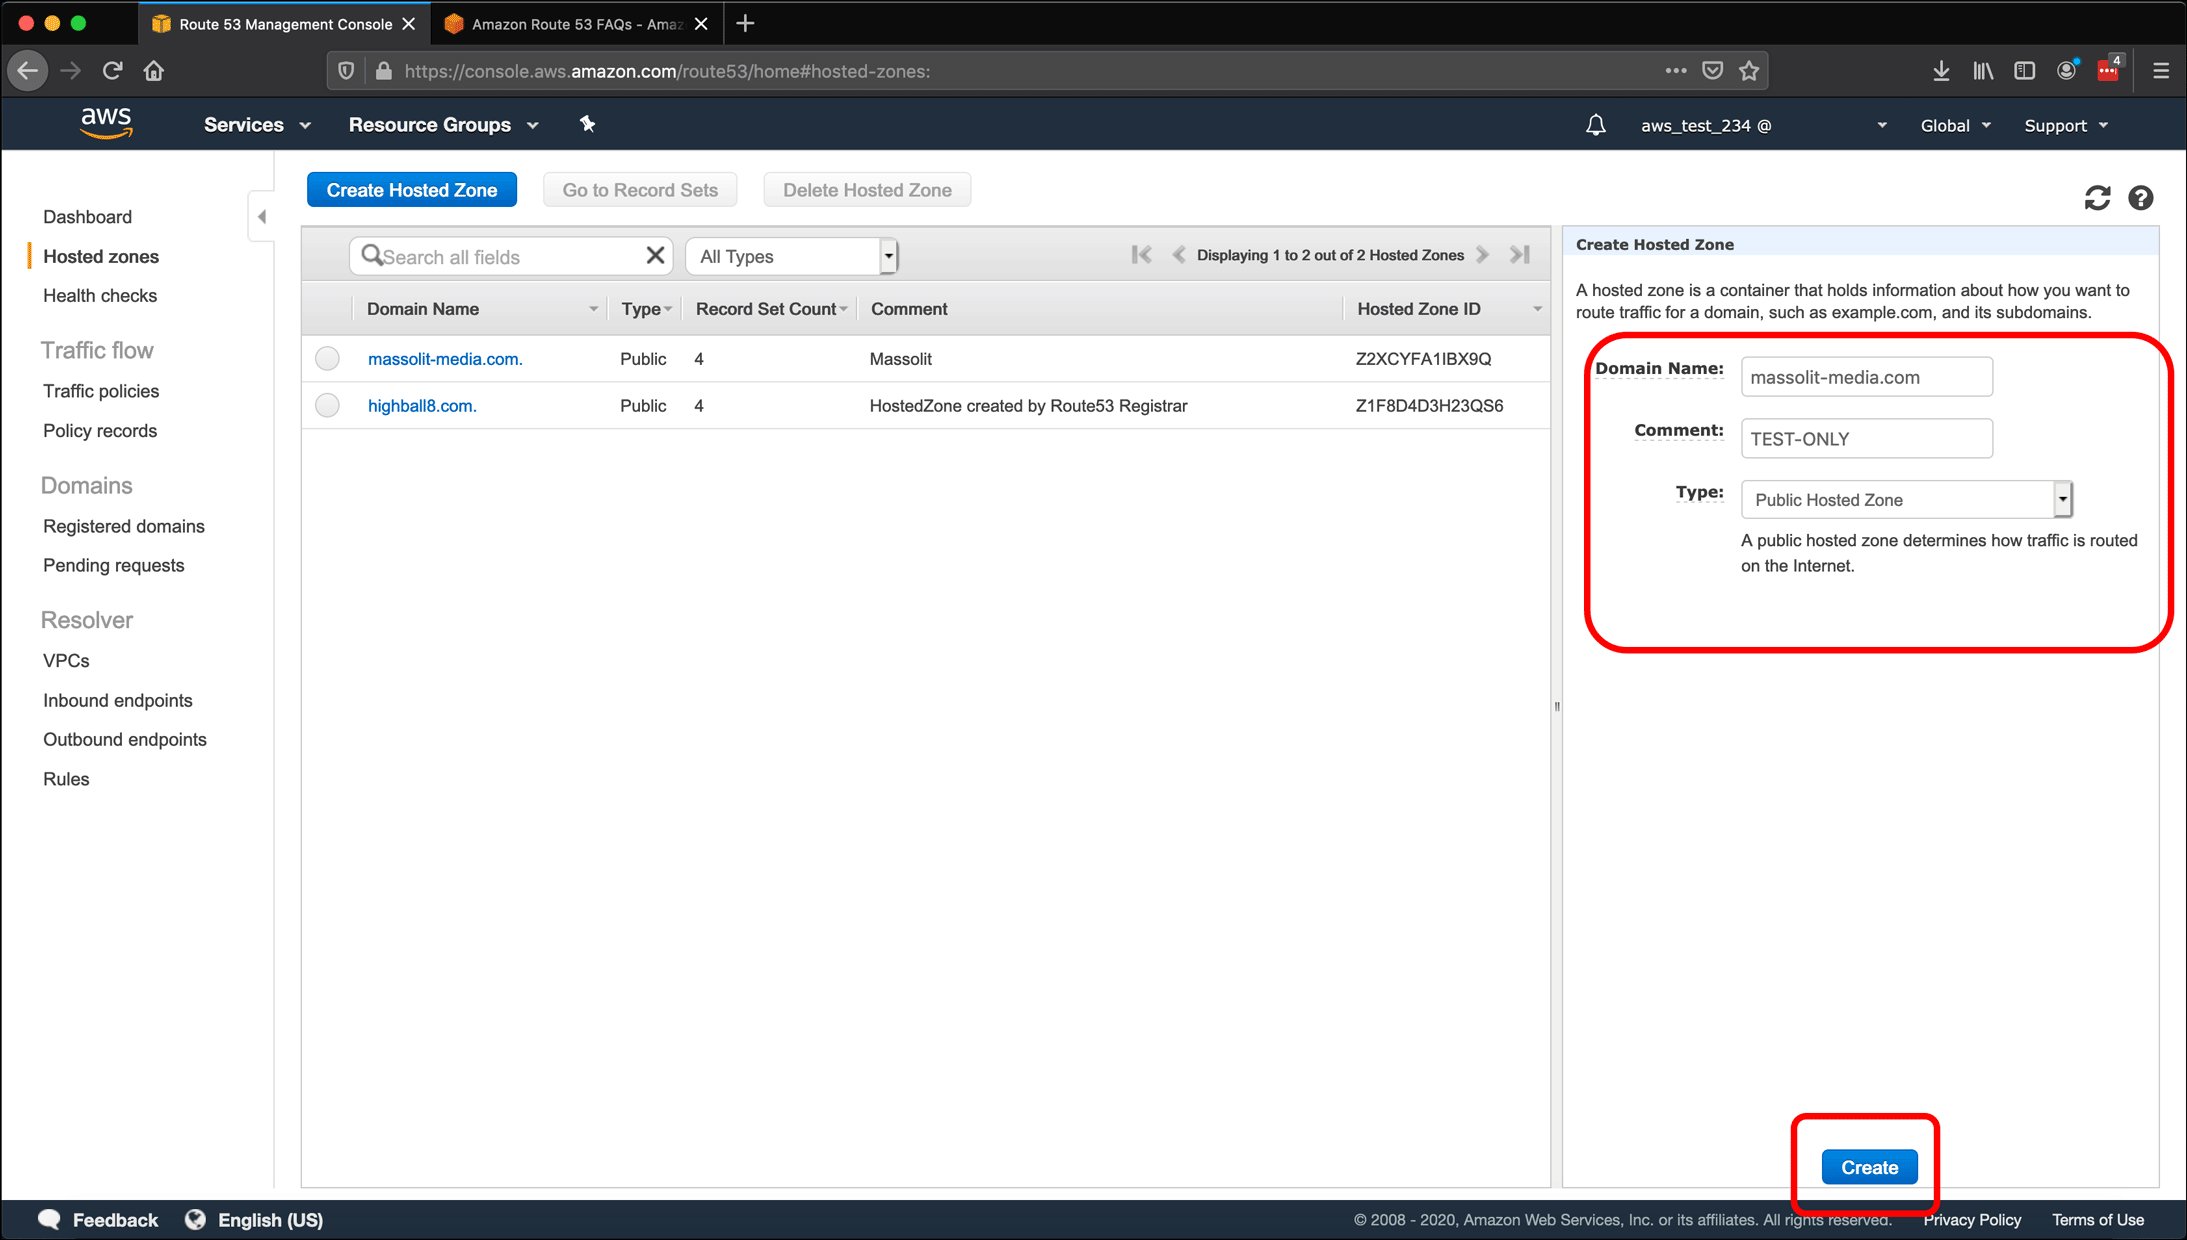The height and width of the screenshot is (1240, 2187).
Task: Open Health checks in the sidebar
Action: [100, 295]
